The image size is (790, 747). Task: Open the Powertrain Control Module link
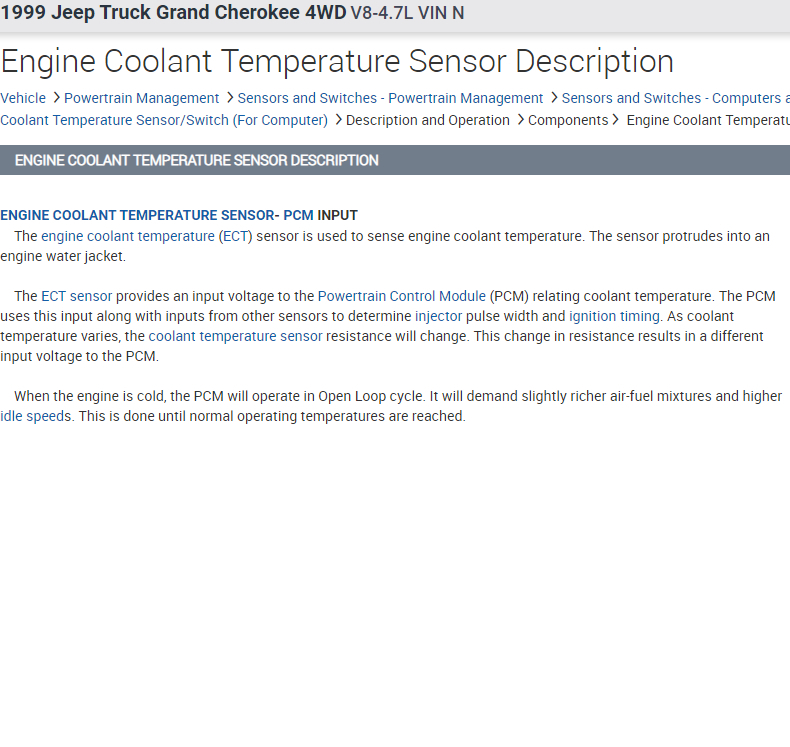tap(401, 296)
